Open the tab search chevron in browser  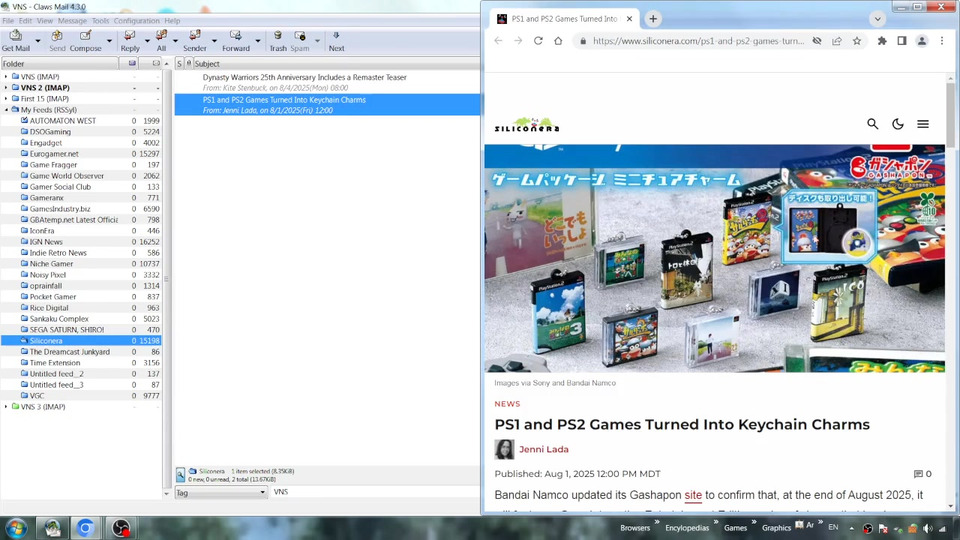(877, 19)
